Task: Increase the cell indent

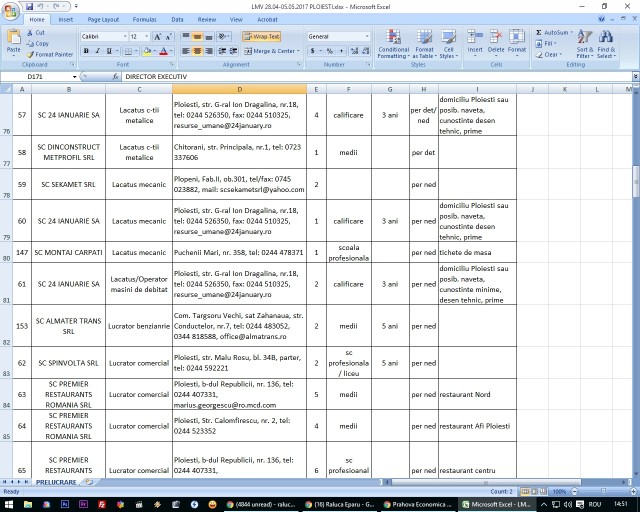Action: (x=233, y=51)
